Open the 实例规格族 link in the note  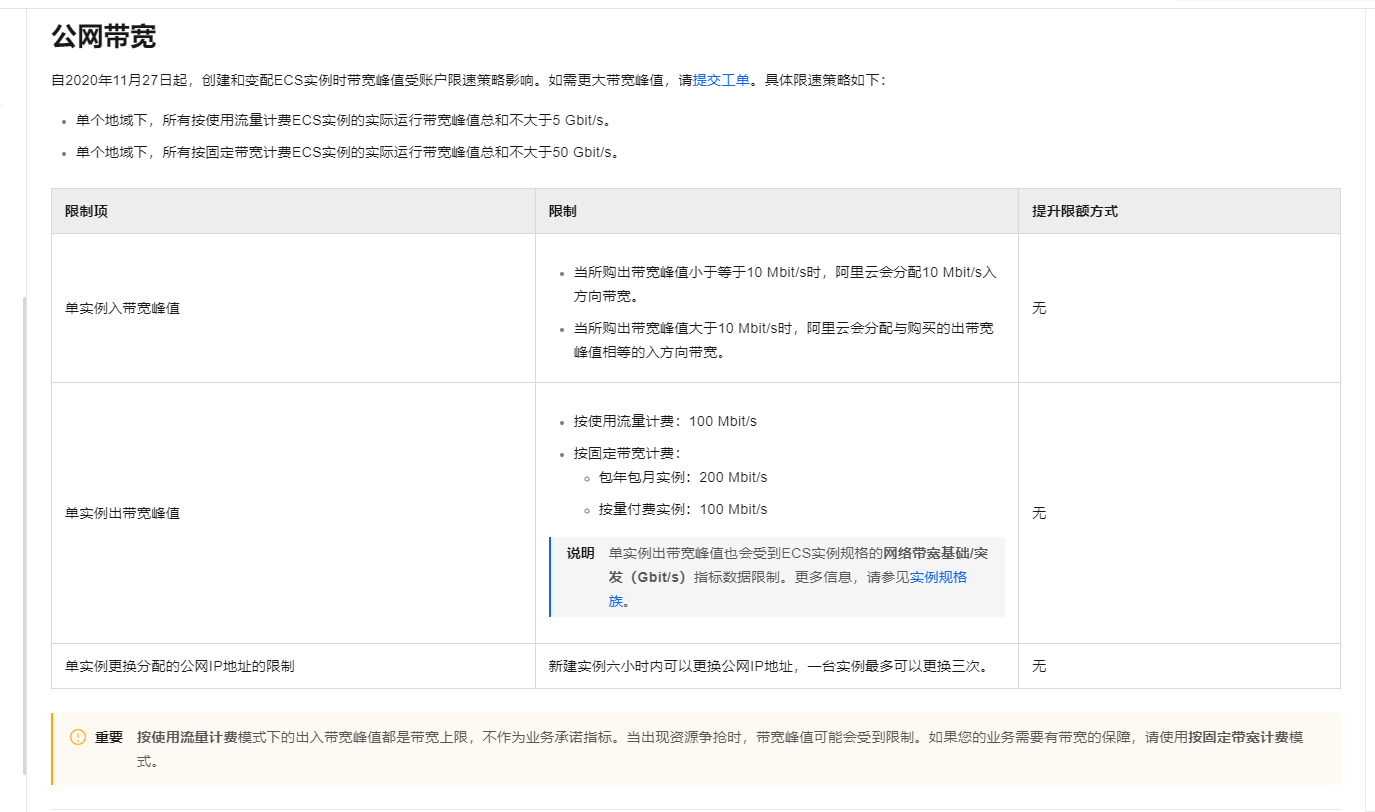coord(938,577)
